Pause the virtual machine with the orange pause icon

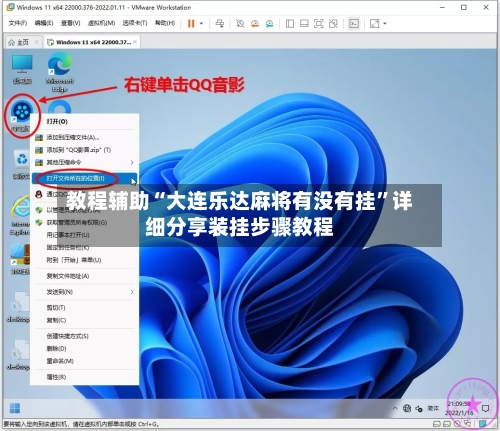[x=191, y=23]
